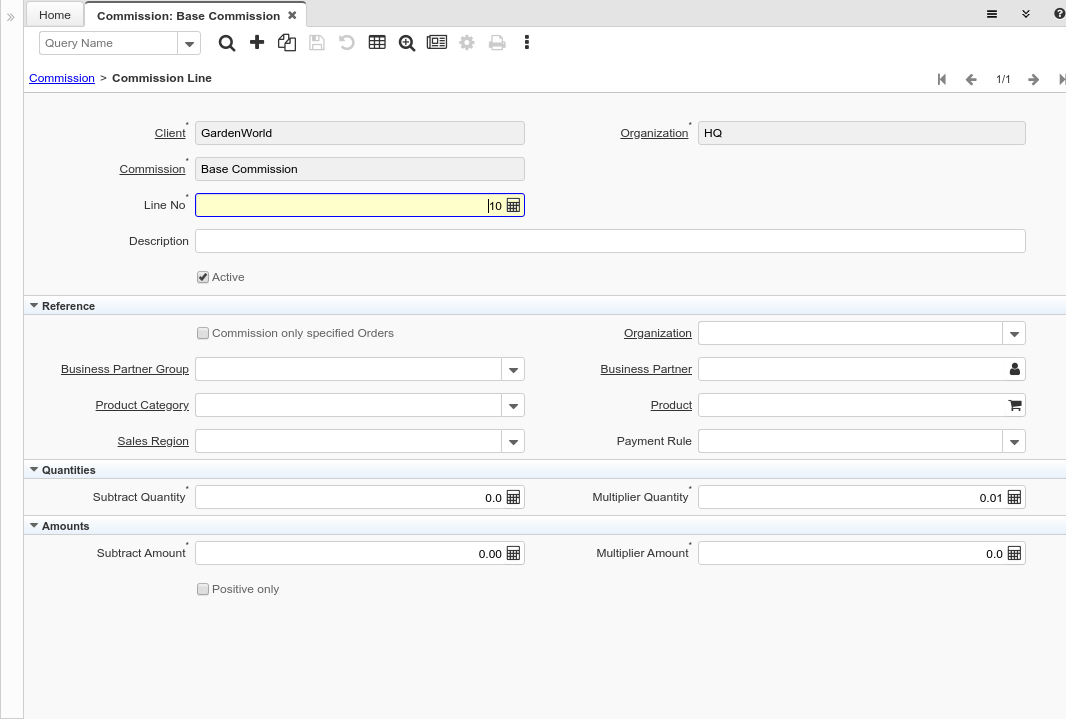
Task: Expand the Business Partner Group dropdown
Action: tap(513, 369)
